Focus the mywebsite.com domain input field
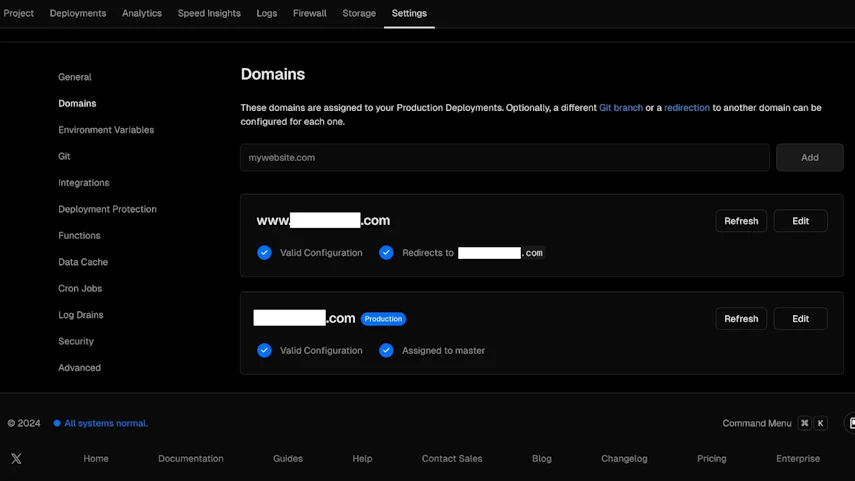Screen dimensions: 855x481 505,158
